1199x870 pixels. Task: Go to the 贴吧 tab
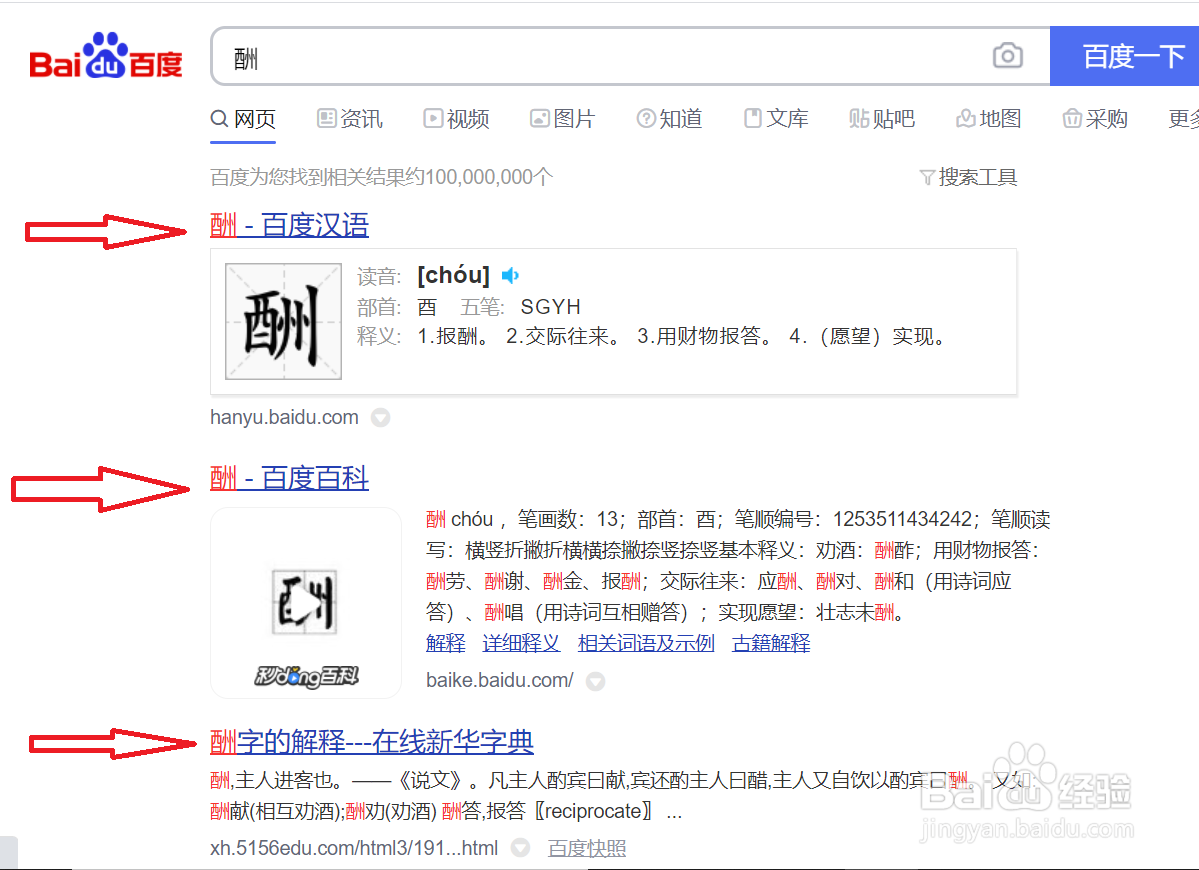click(x=882, y=118)
